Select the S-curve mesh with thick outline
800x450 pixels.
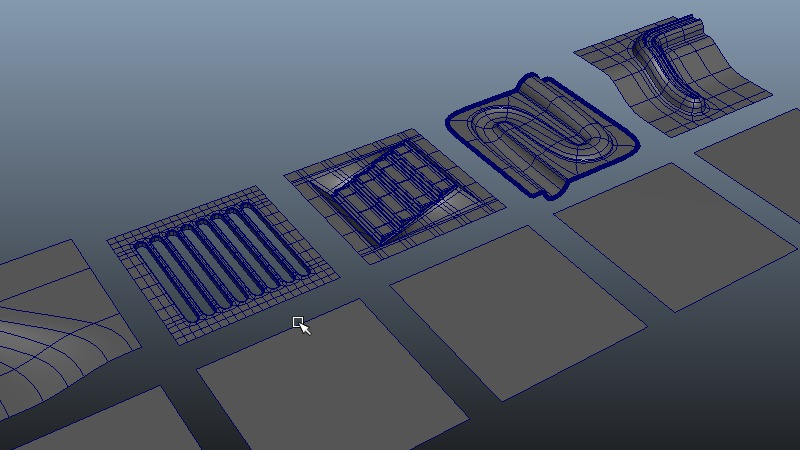click(540, 135)
